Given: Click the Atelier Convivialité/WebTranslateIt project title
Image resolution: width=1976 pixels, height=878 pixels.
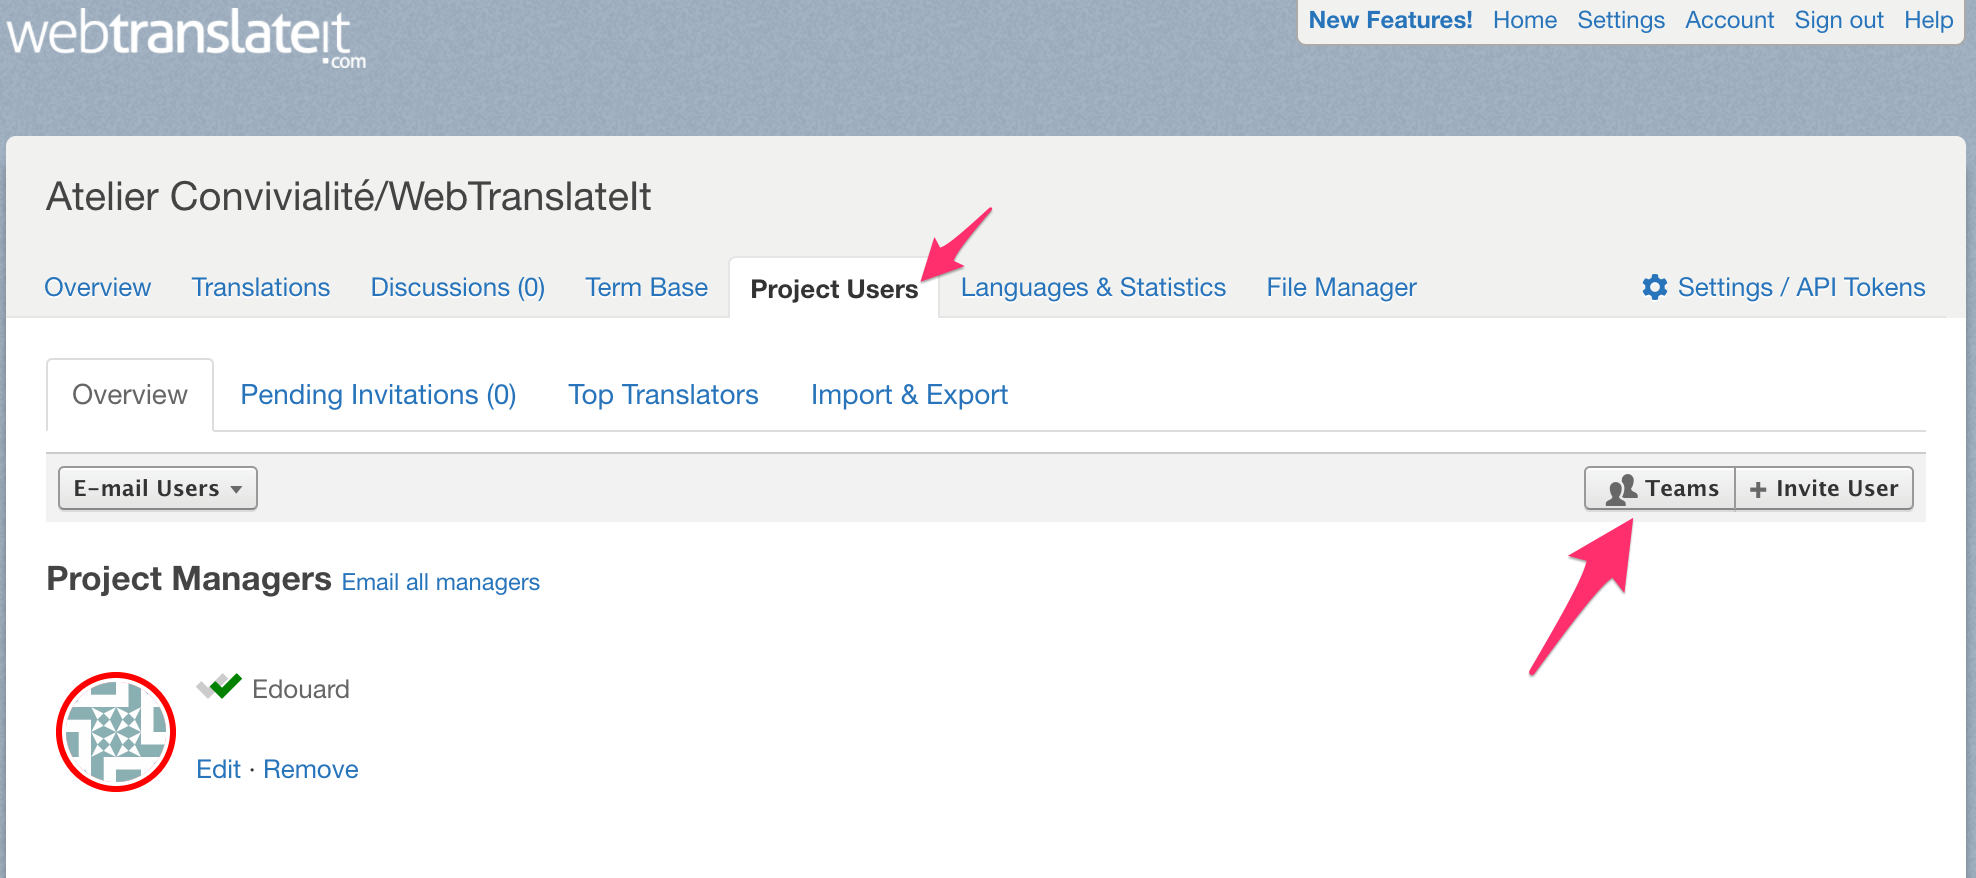Looking at the screenshot, I should click(x=348, y=196).
